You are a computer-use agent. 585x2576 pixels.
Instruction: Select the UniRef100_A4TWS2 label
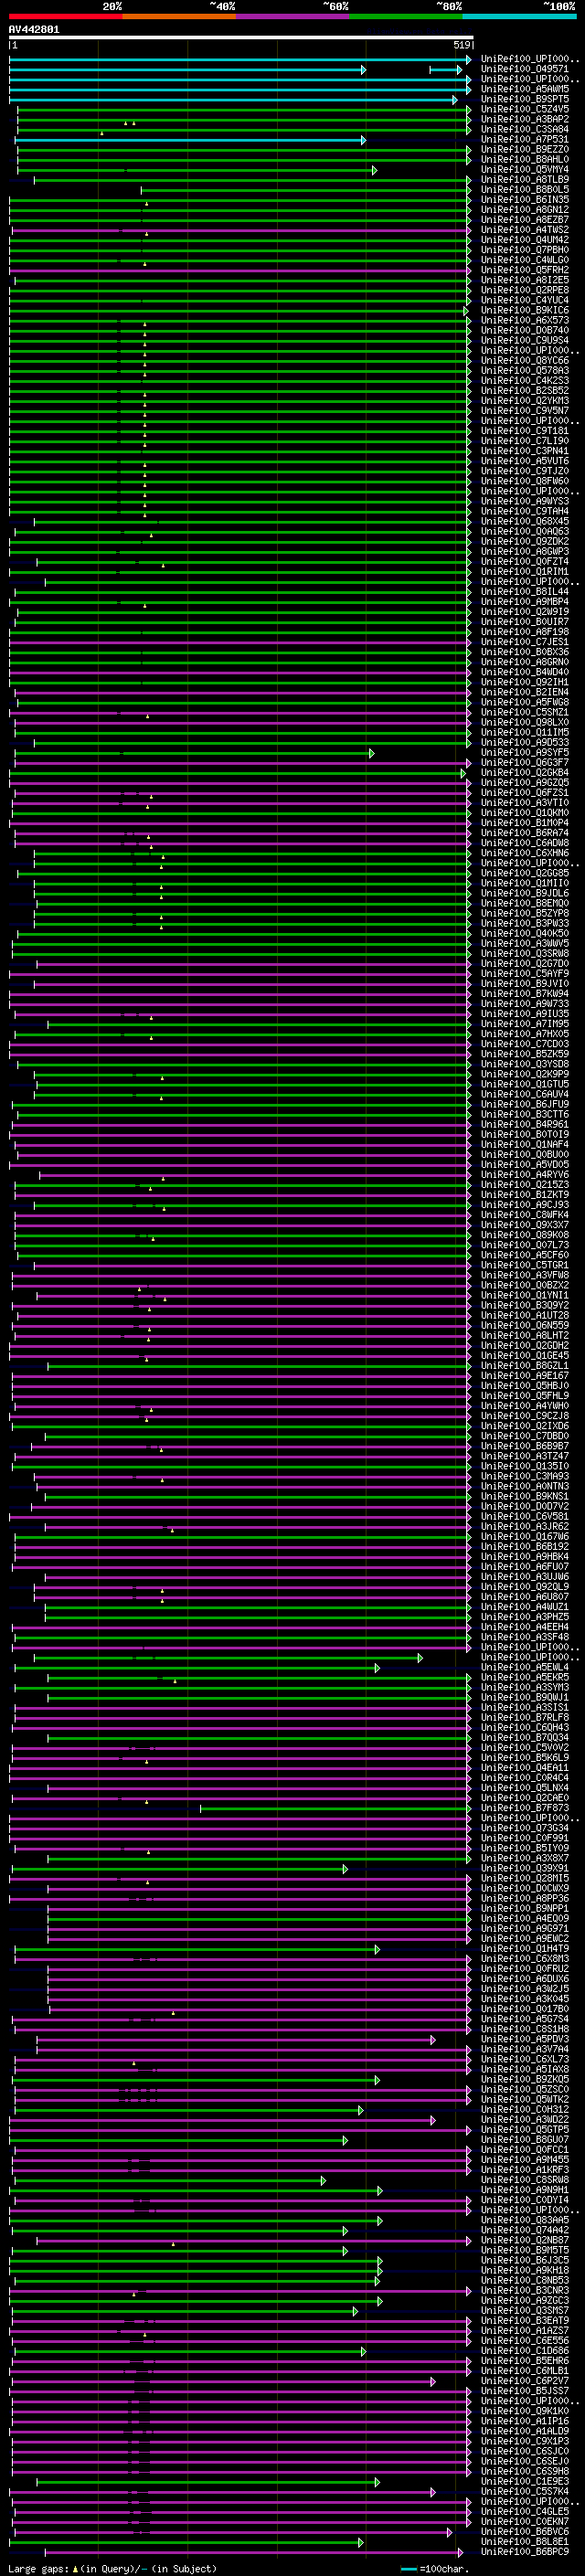click(525, 229)
